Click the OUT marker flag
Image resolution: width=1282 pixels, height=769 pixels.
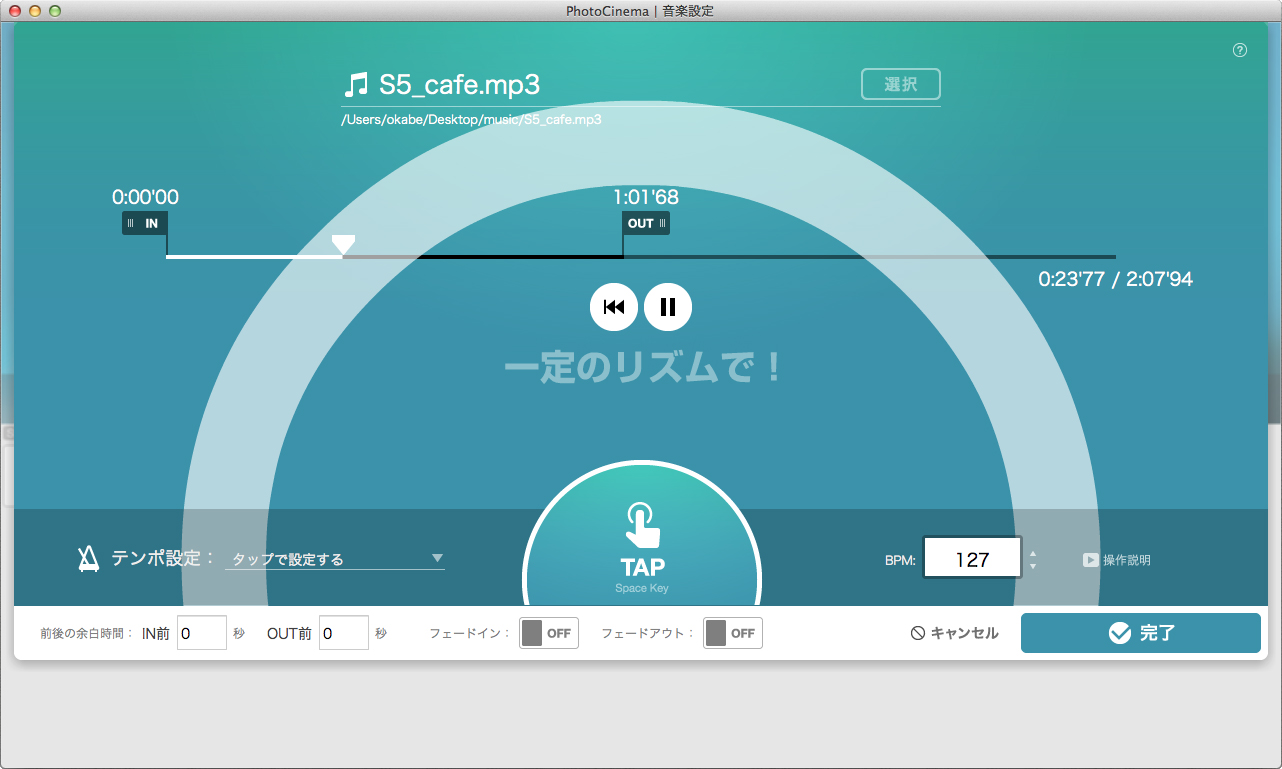coord(646,223)
